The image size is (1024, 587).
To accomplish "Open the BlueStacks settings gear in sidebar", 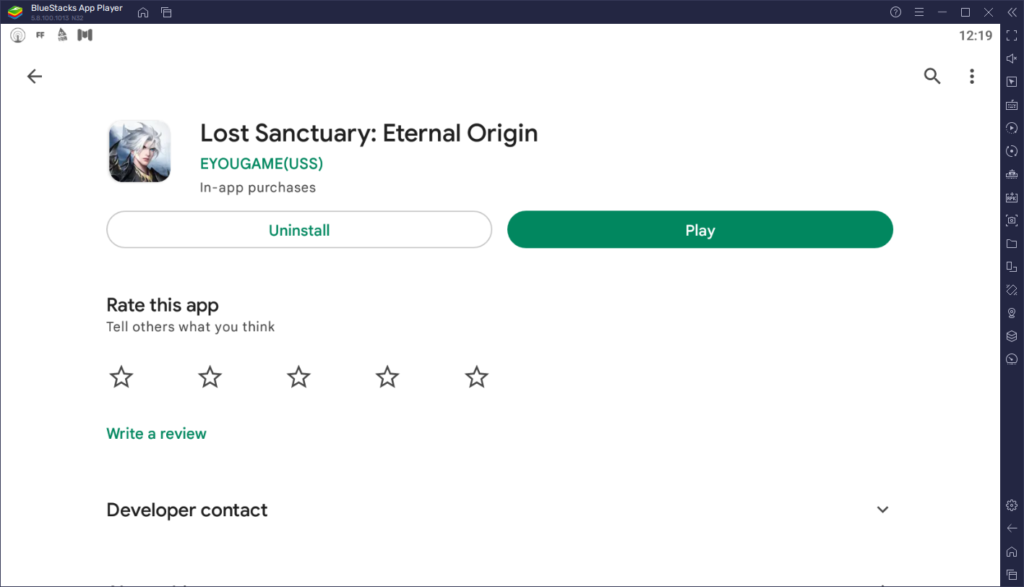I will point(1011,506).
